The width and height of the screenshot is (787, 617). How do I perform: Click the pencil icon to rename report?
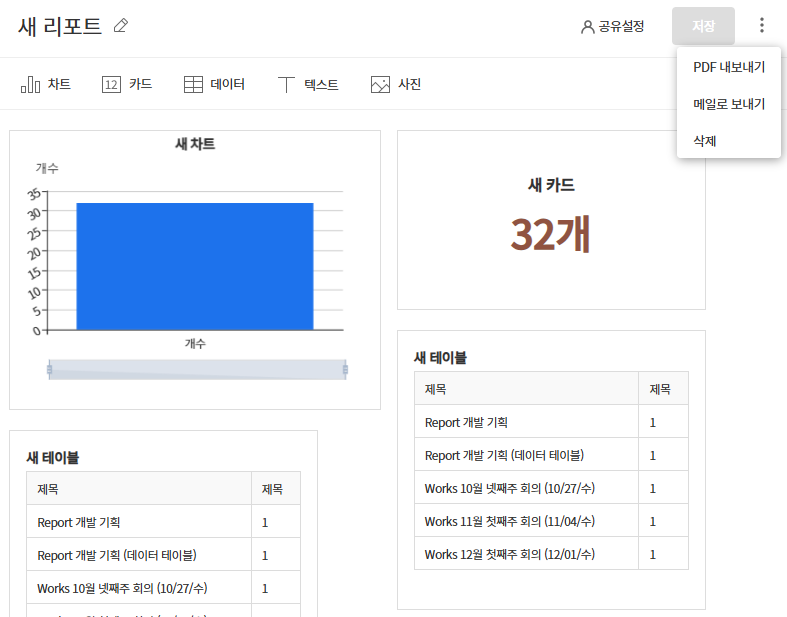[121, 26]
